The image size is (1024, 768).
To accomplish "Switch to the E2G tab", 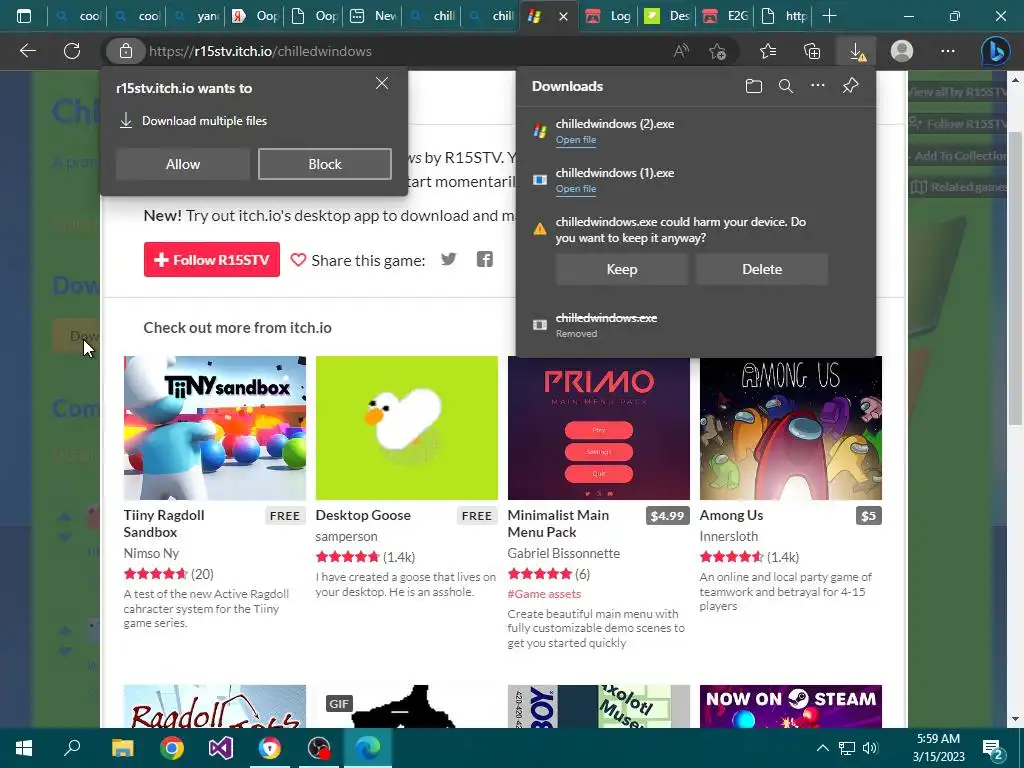I will (x=726, y=16).
